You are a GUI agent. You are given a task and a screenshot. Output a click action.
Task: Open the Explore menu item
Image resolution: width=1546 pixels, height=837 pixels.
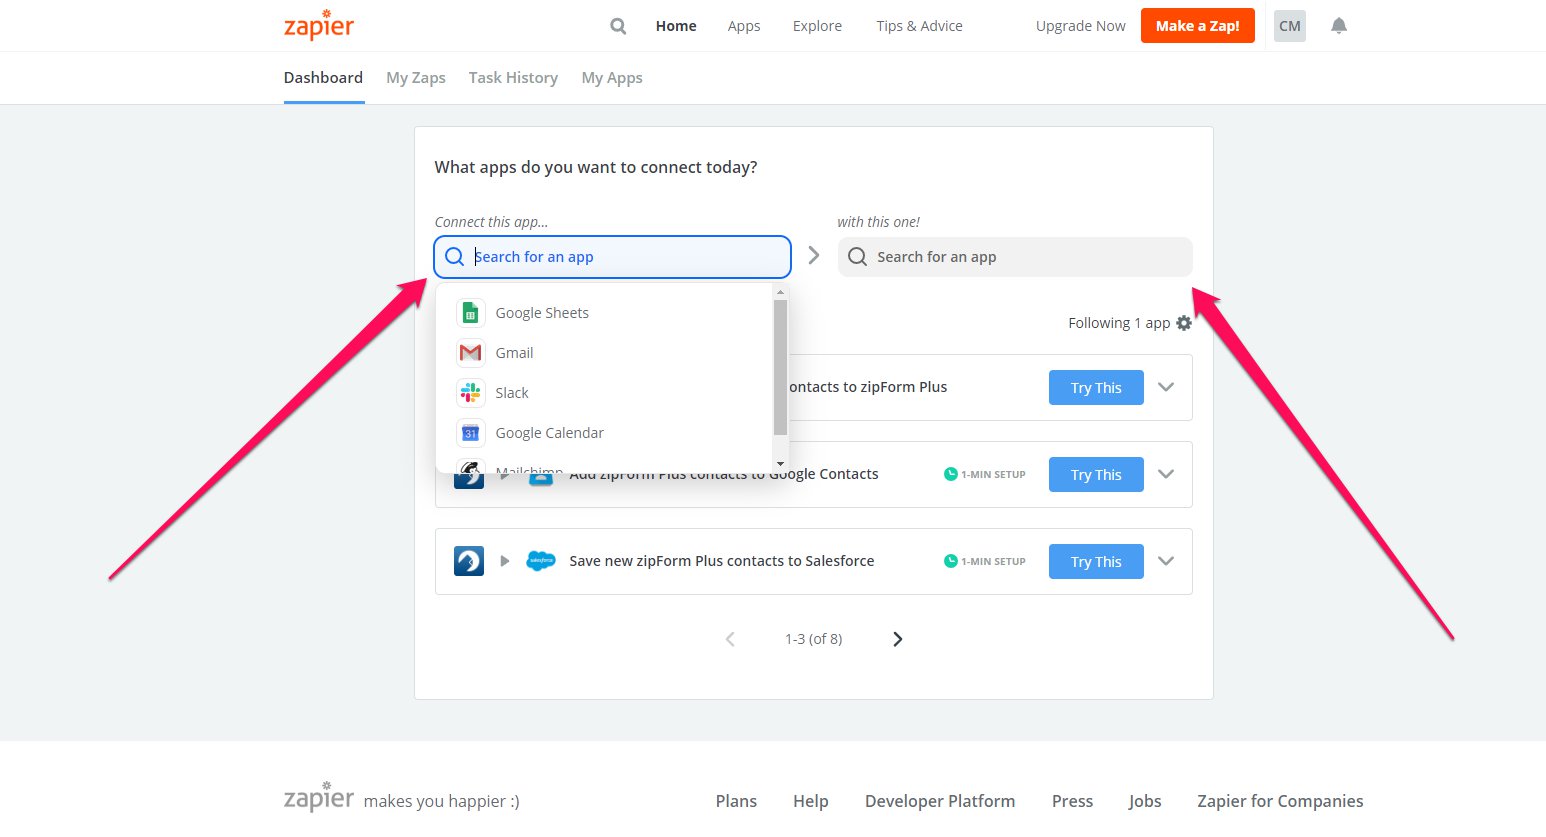click(817, 26)
